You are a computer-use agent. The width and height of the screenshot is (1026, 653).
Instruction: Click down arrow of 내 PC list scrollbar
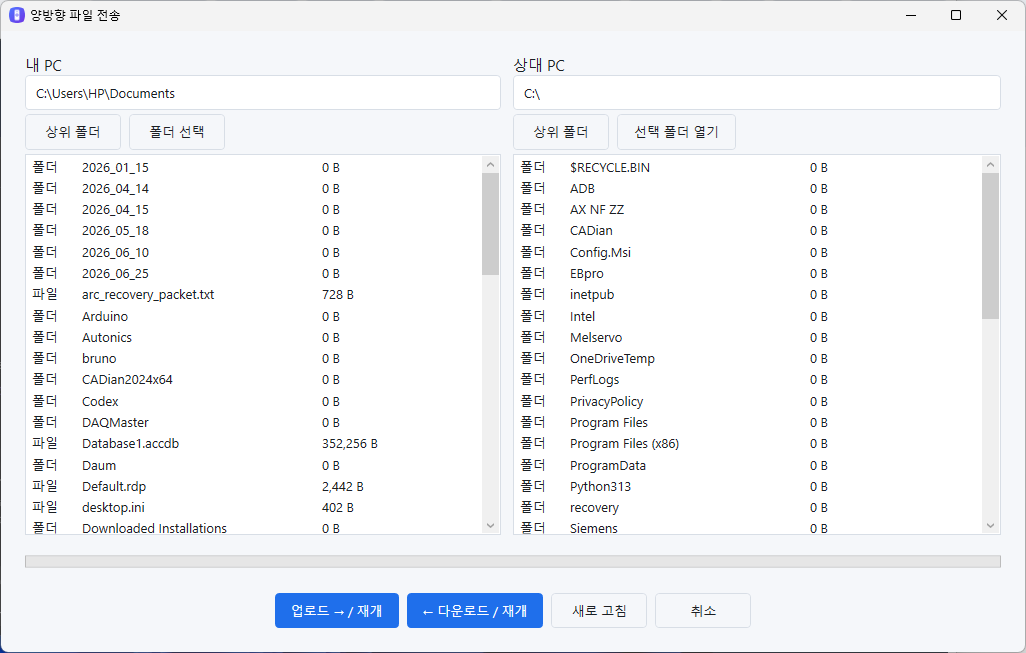491,525
